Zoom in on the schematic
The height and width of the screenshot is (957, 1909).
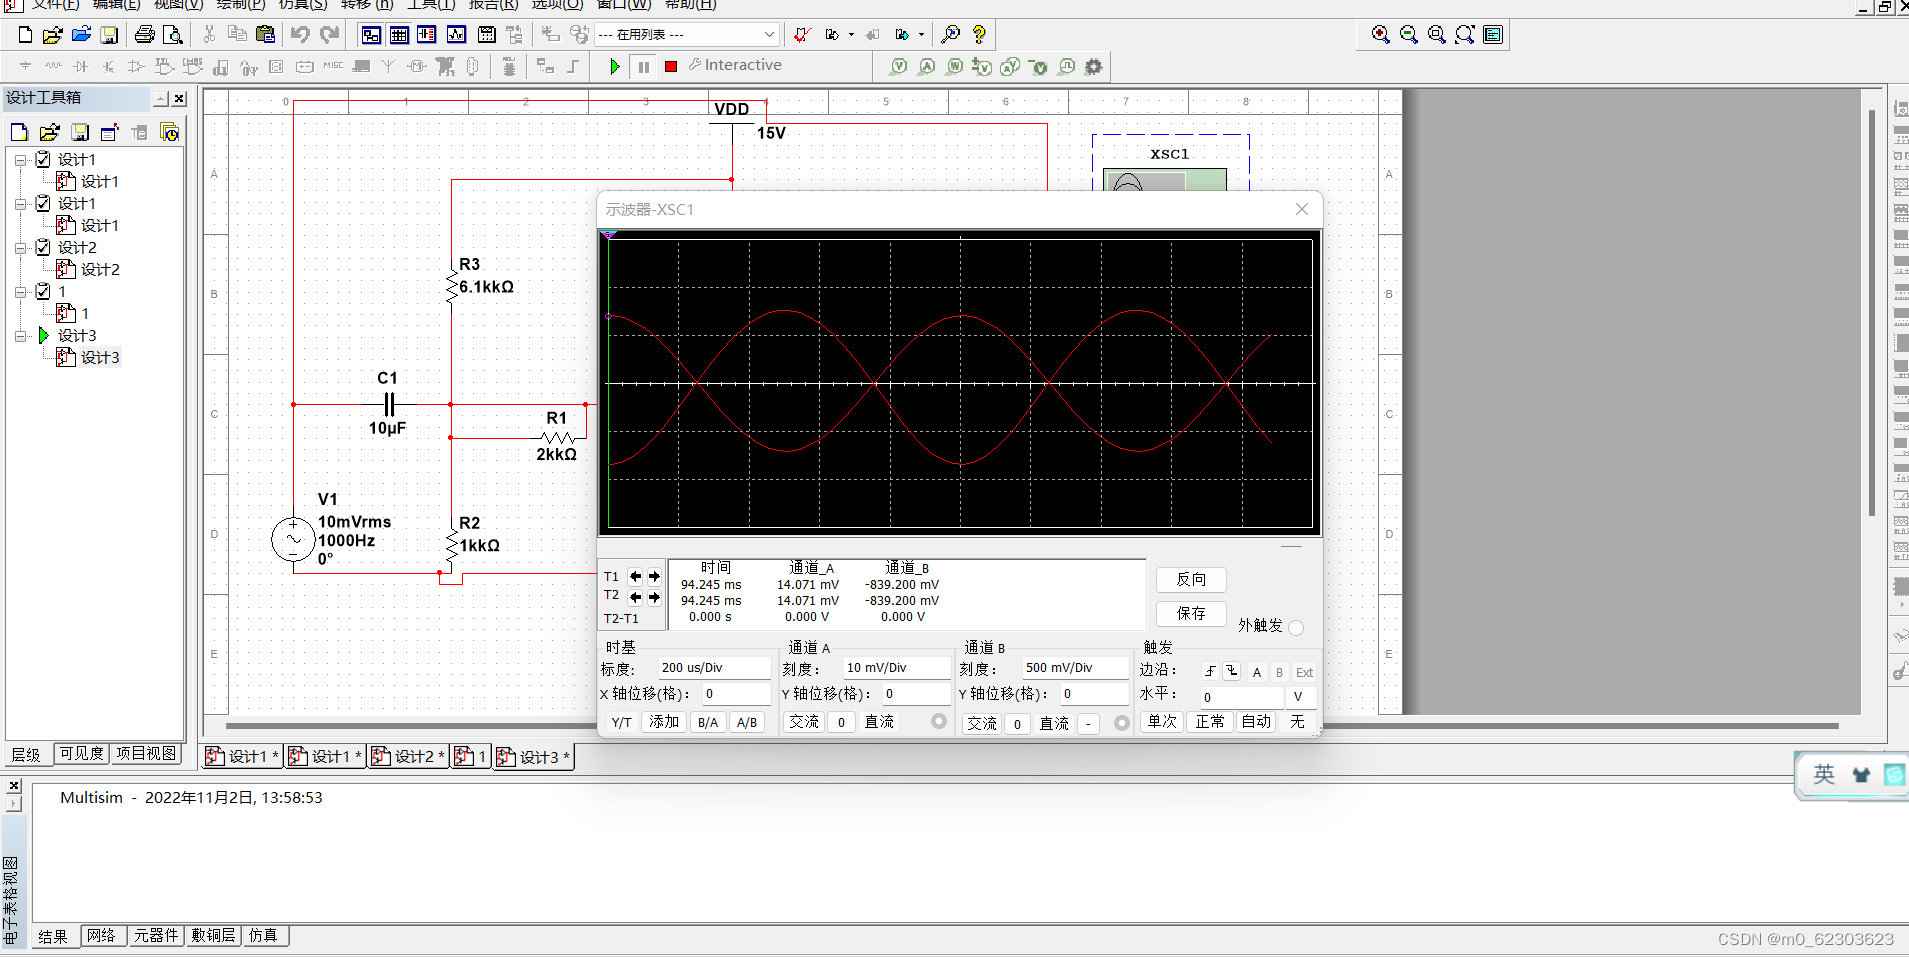coord(1381,35)
